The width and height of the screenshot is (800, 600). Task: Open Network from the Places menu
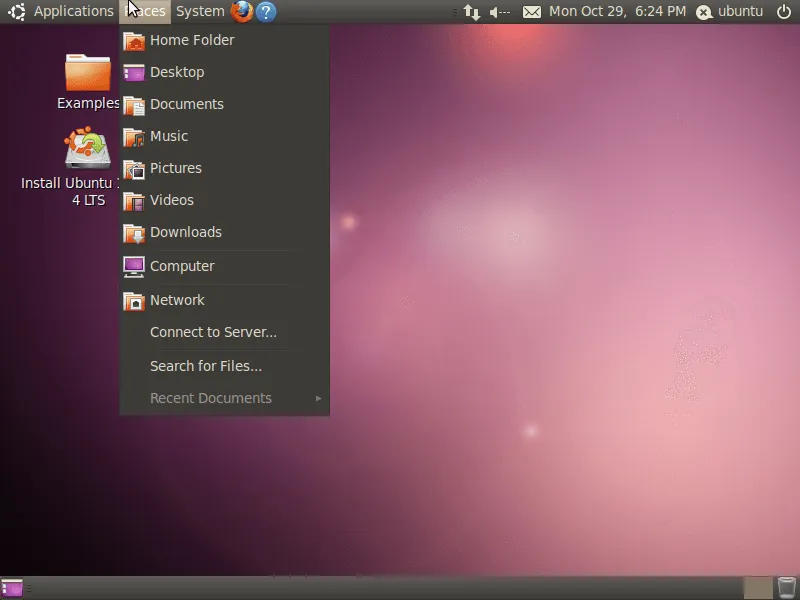pos(224,301)
